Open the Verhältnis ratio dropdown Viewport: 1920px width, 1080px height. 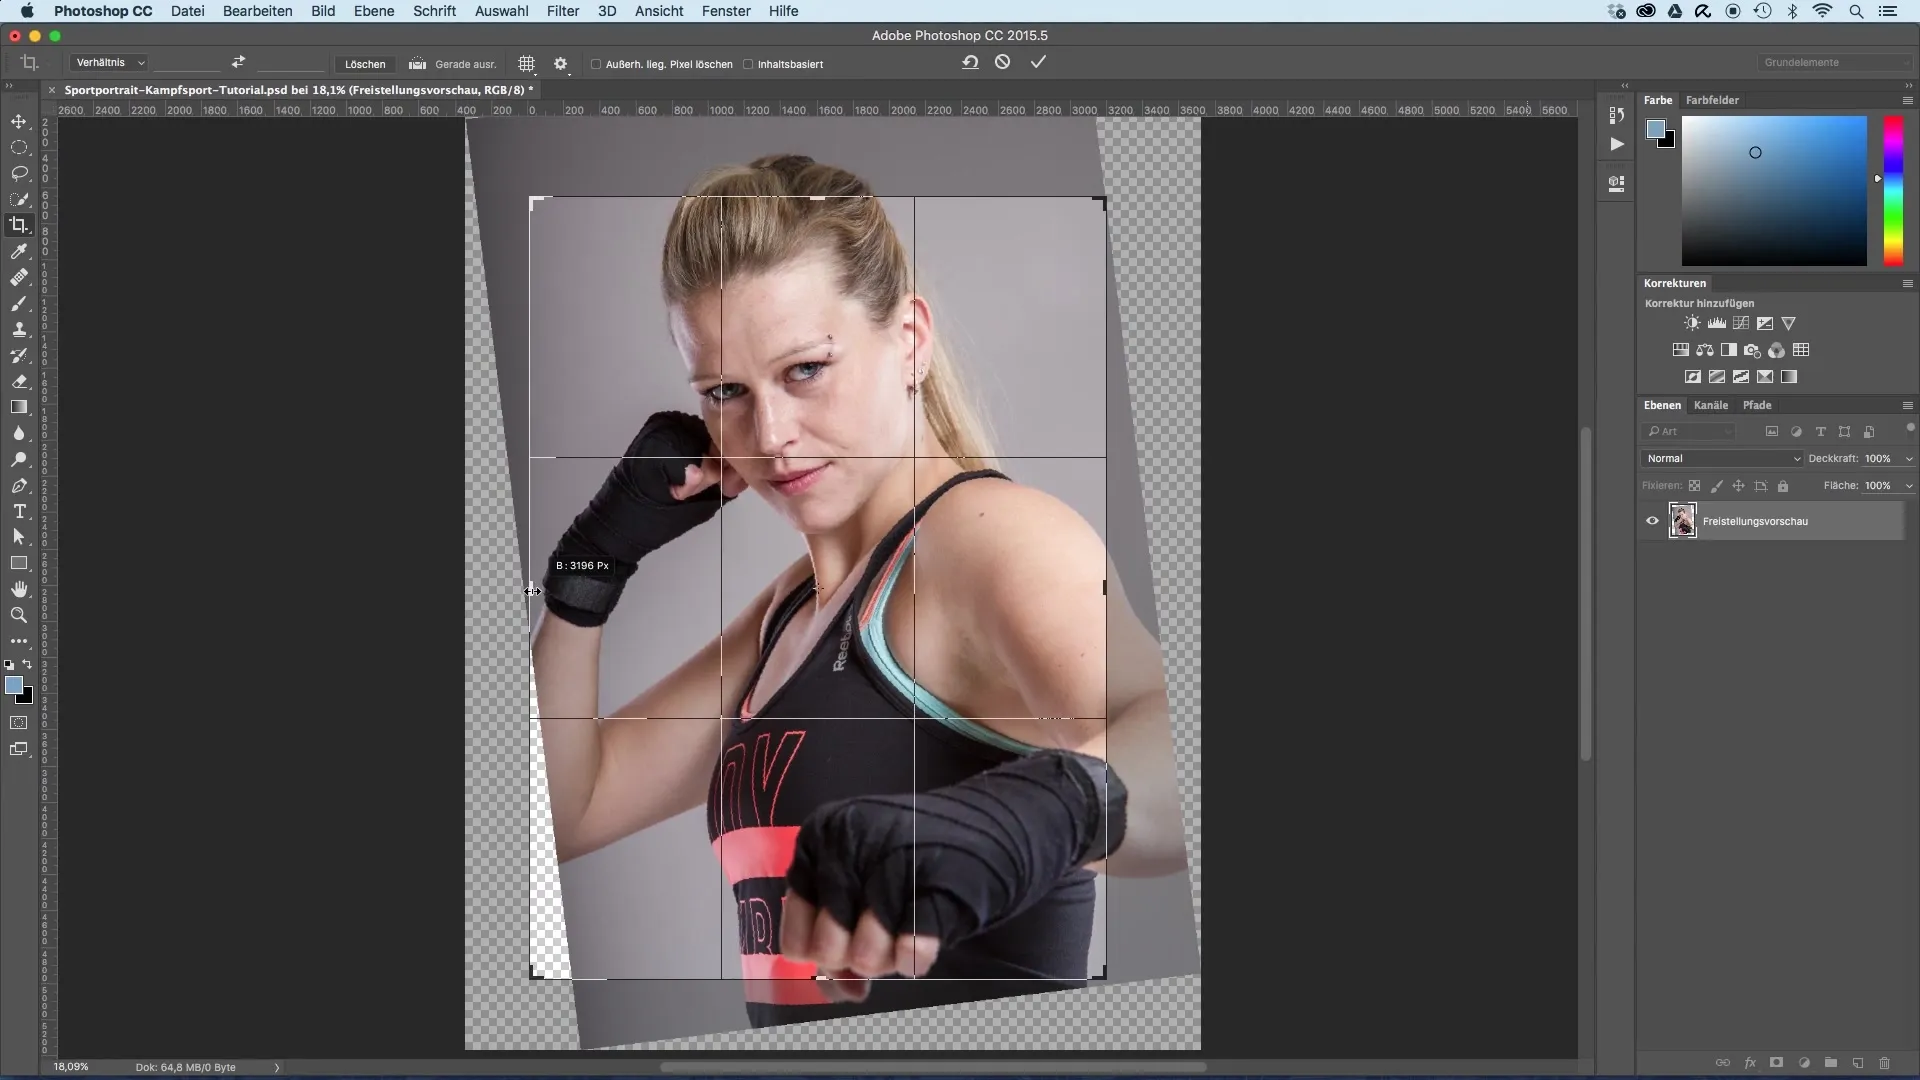tap(110, 62)
